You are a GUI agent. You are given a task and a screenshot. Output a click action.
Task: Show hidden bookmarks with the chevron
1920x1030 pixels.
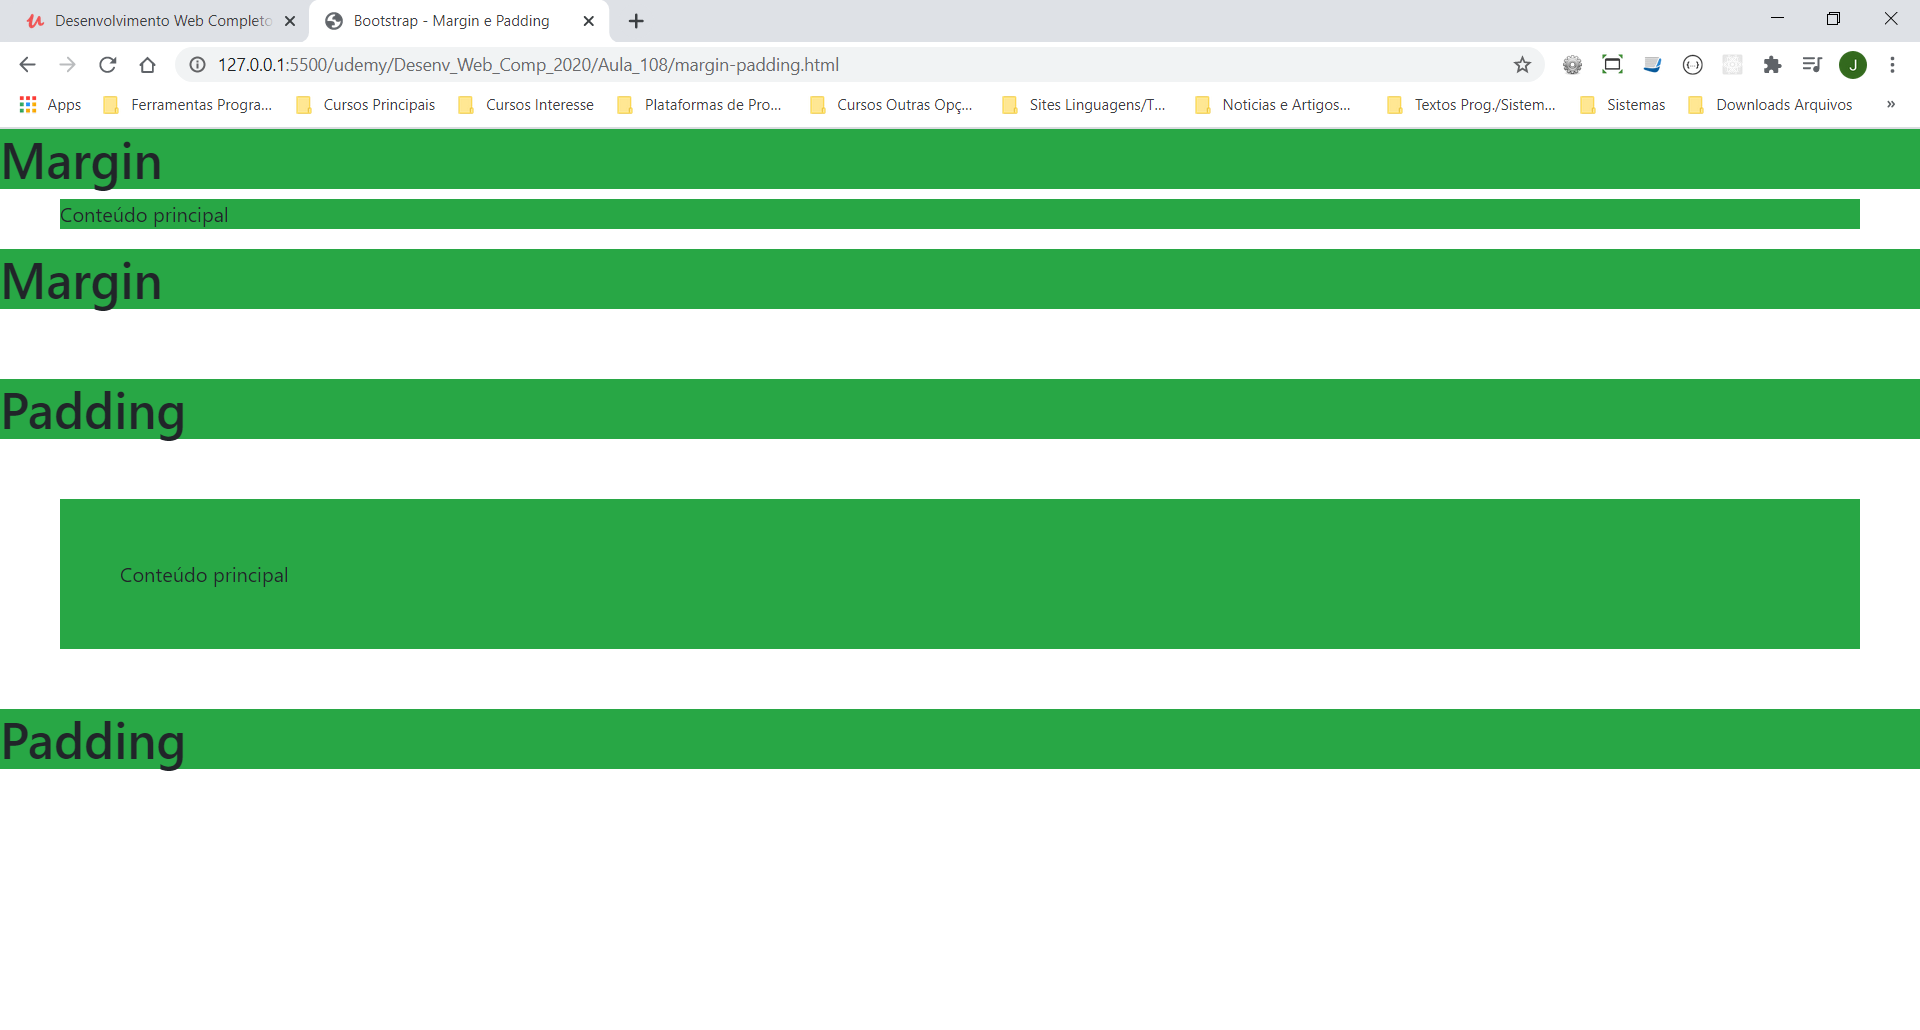click(x=1890, y=105)
